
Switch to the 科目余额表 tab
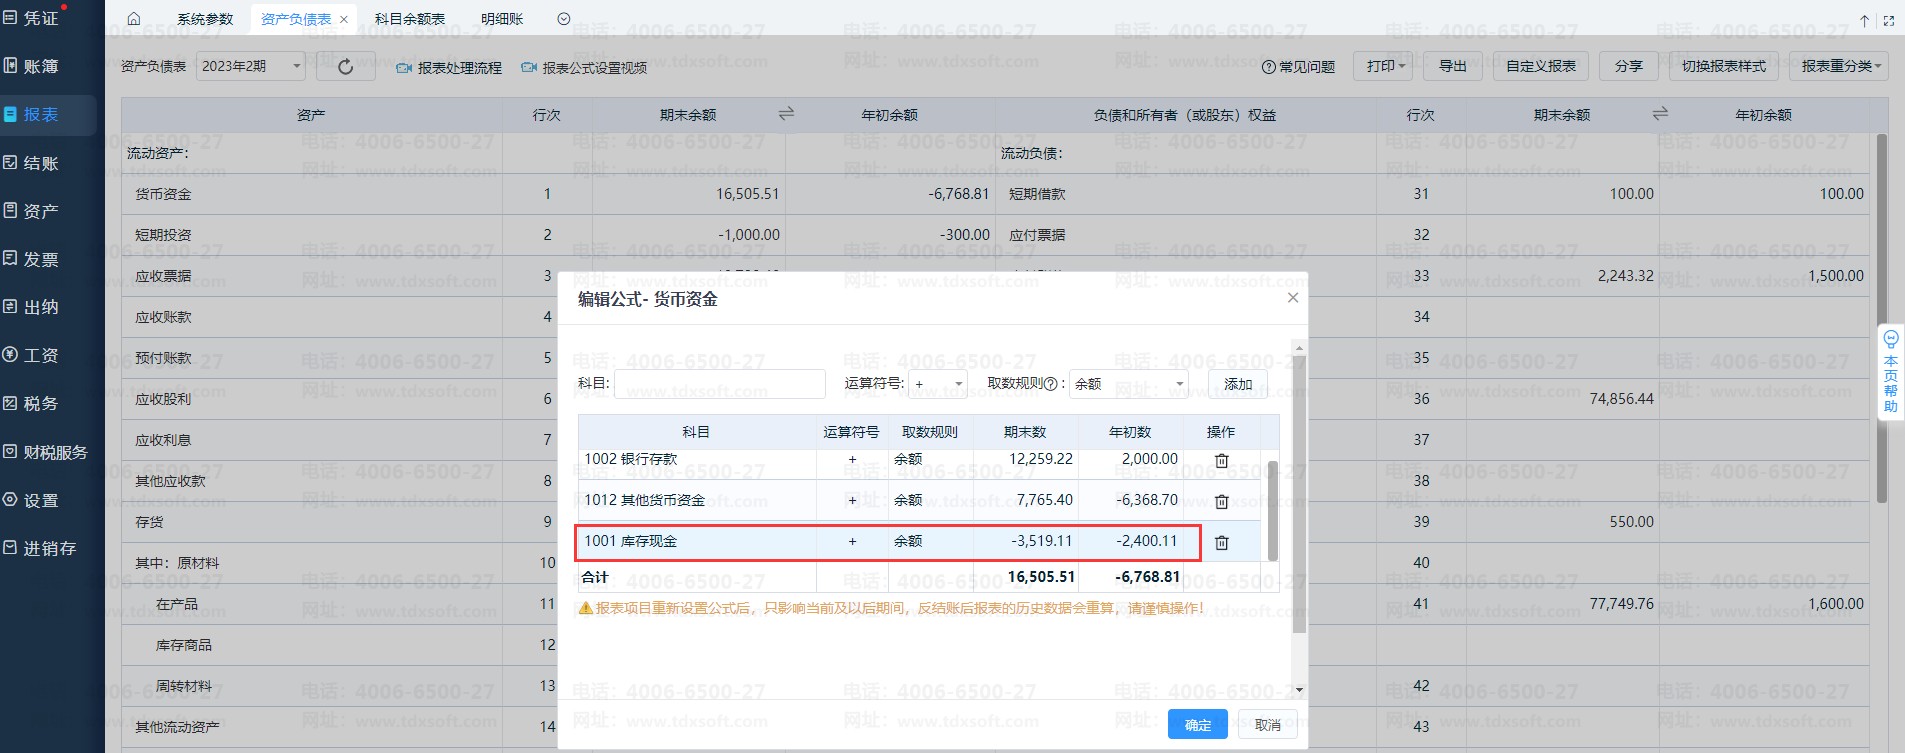409,19
